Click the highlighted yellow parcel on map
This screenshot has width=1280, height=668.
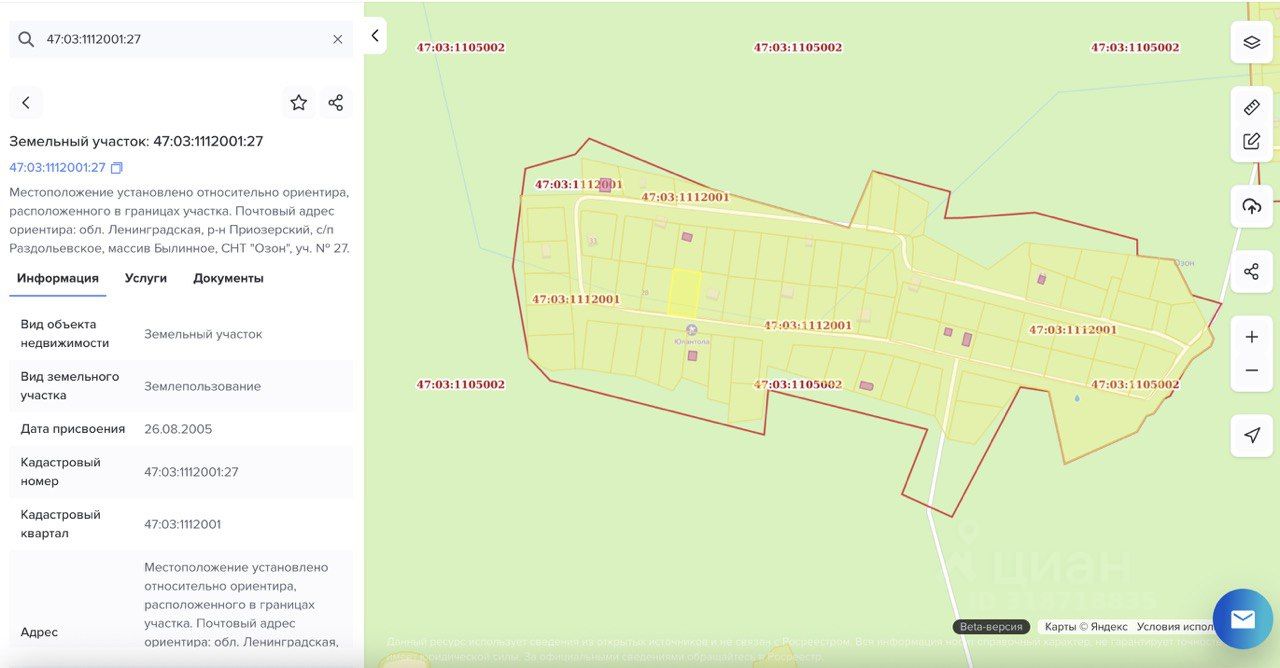683,293
